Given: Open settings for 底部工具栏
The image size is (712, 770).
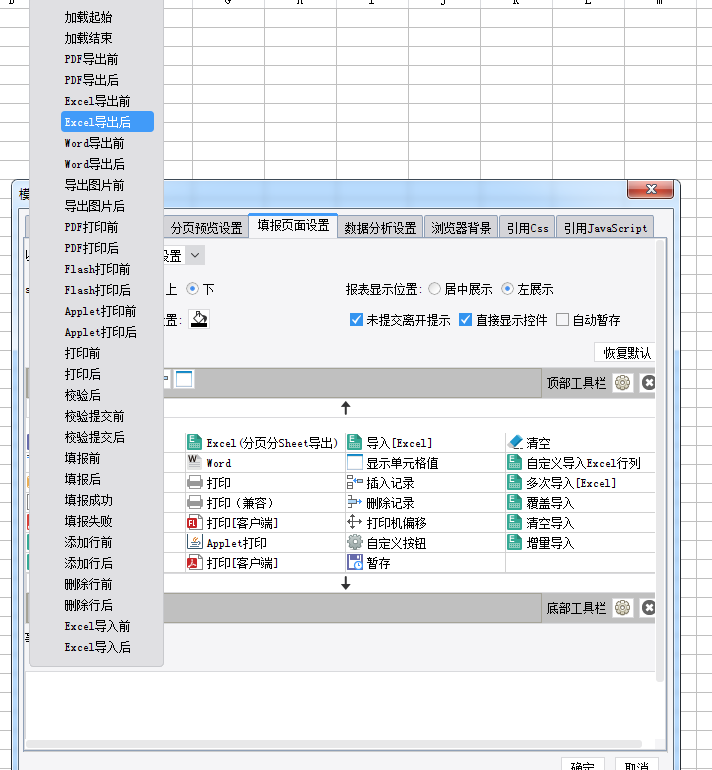Looking at the screenshot, I should (622, 608).
